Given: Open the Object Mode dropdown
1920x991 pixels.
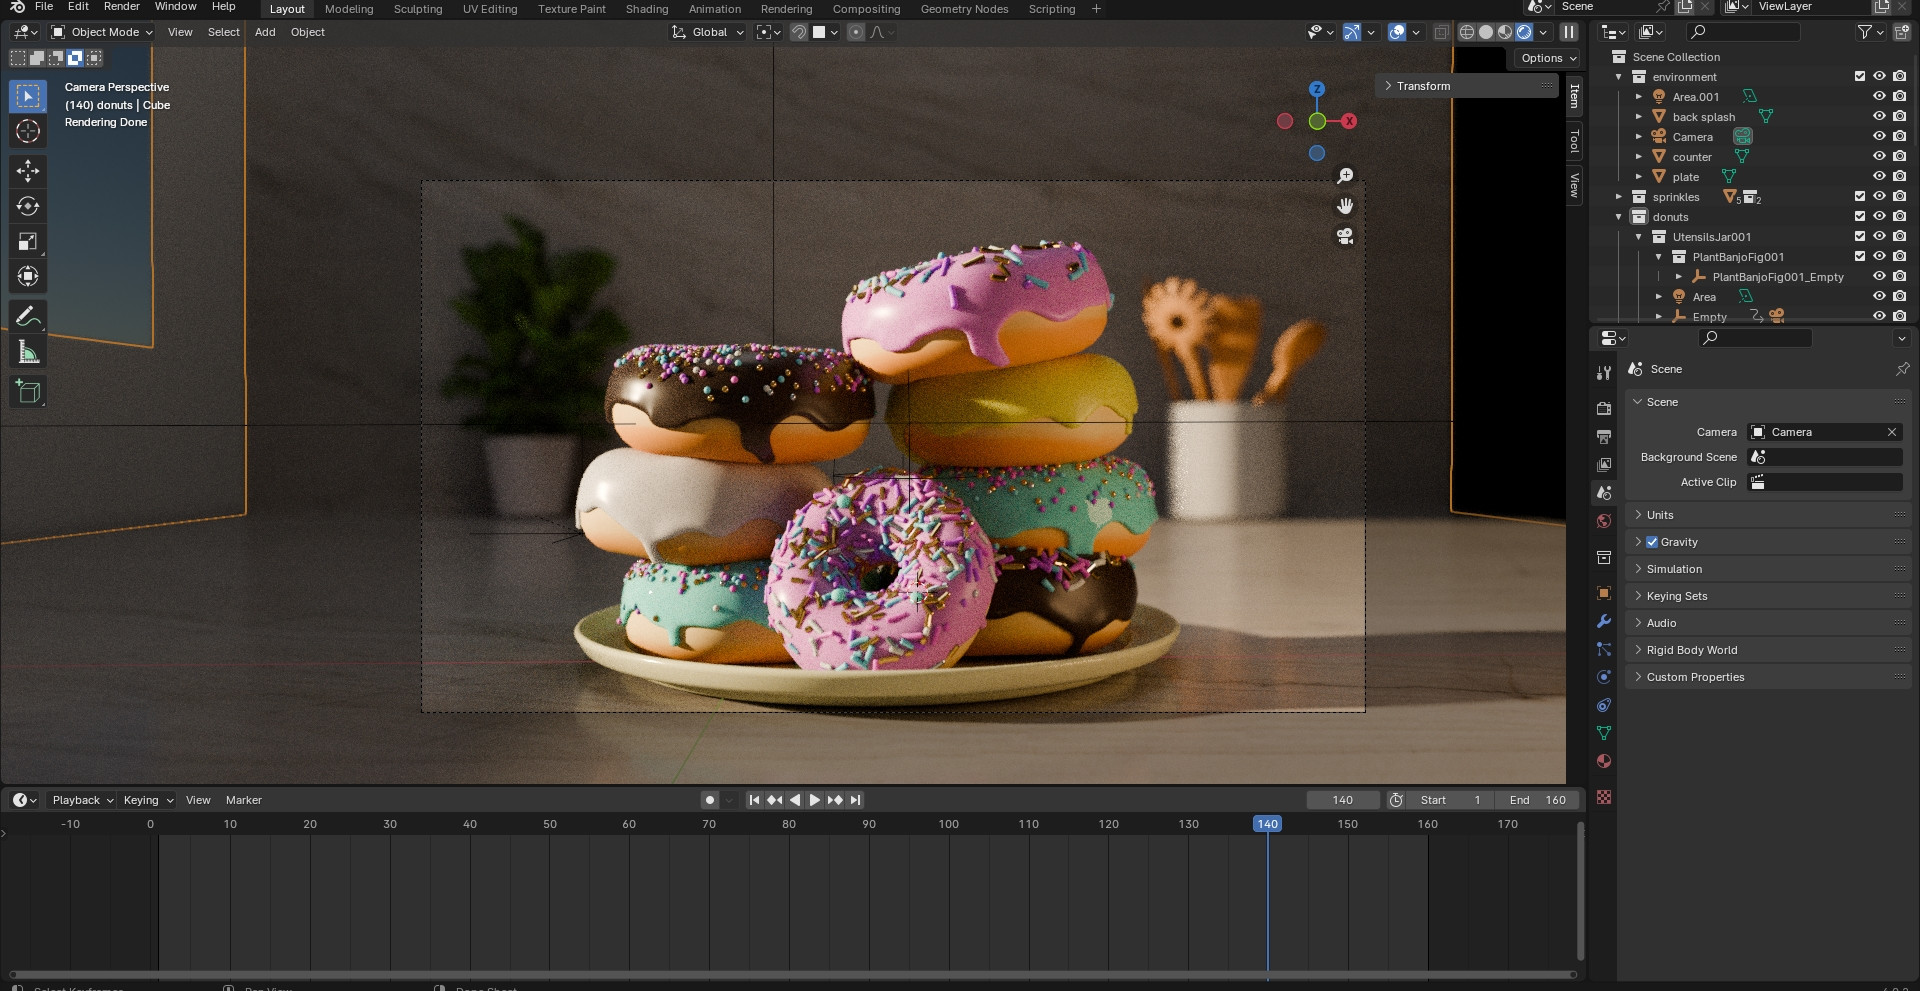Looking at the screenshot, I should pyautogui.click(x=102, y=32).
